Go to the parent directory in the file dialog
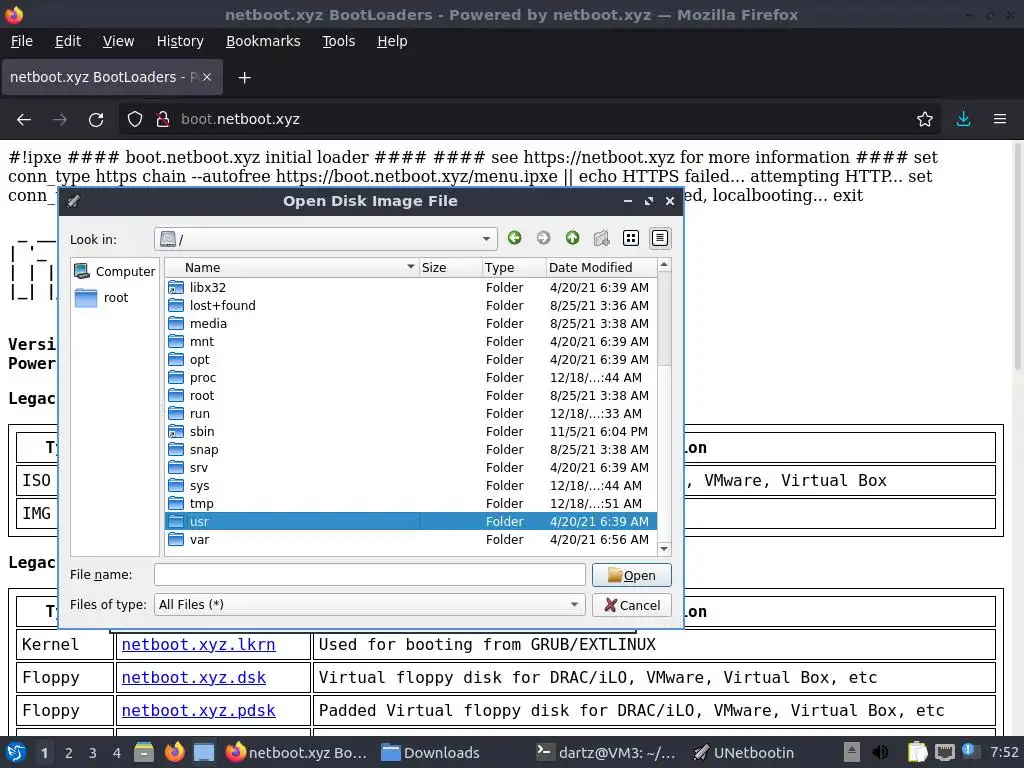The height and width of the screenshot is (768, 1024). click(573, 238)
